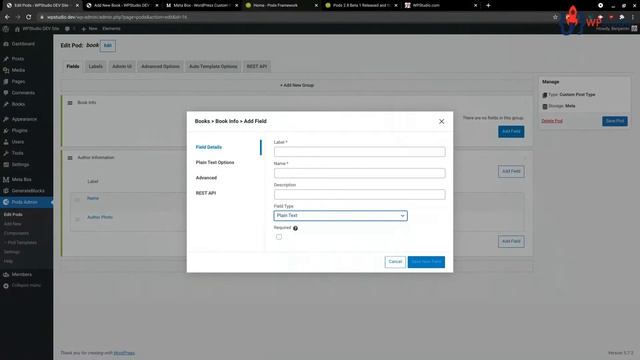
Task: Click Add Field in Book Info group
Action: click(x=511, y=131)
